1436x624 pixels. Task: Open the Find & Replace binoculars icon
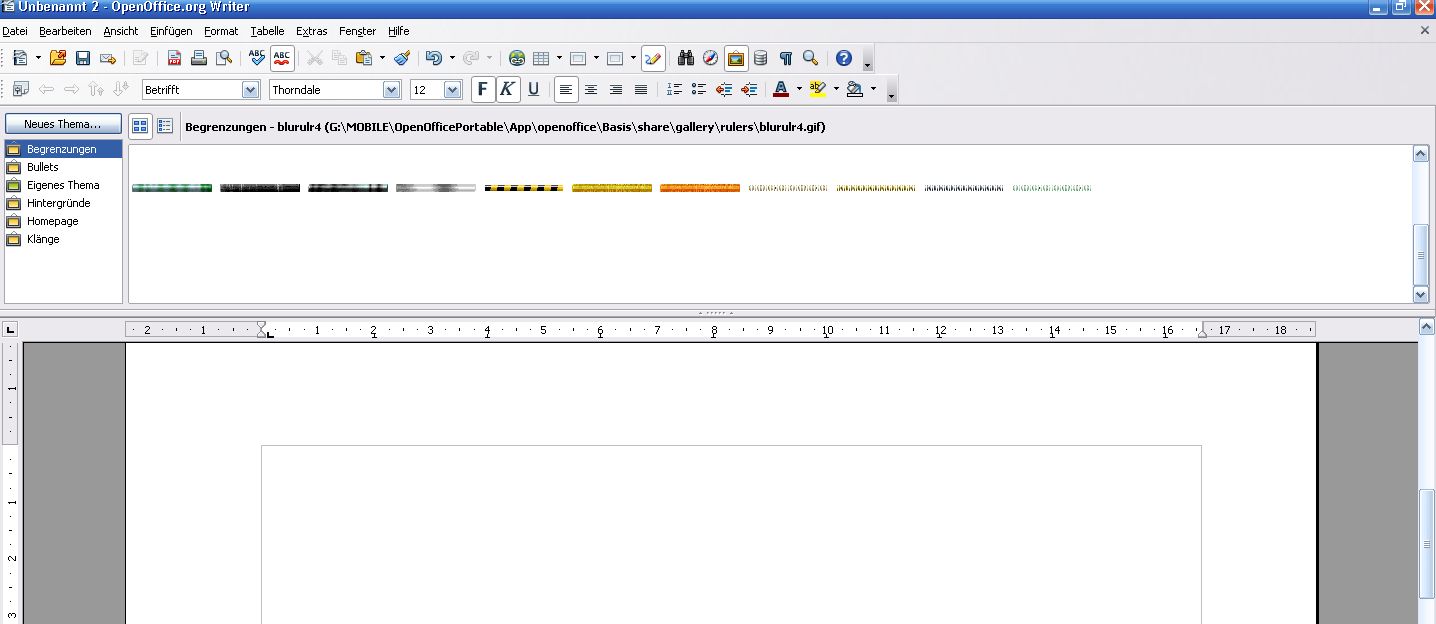tap(686, 58)
